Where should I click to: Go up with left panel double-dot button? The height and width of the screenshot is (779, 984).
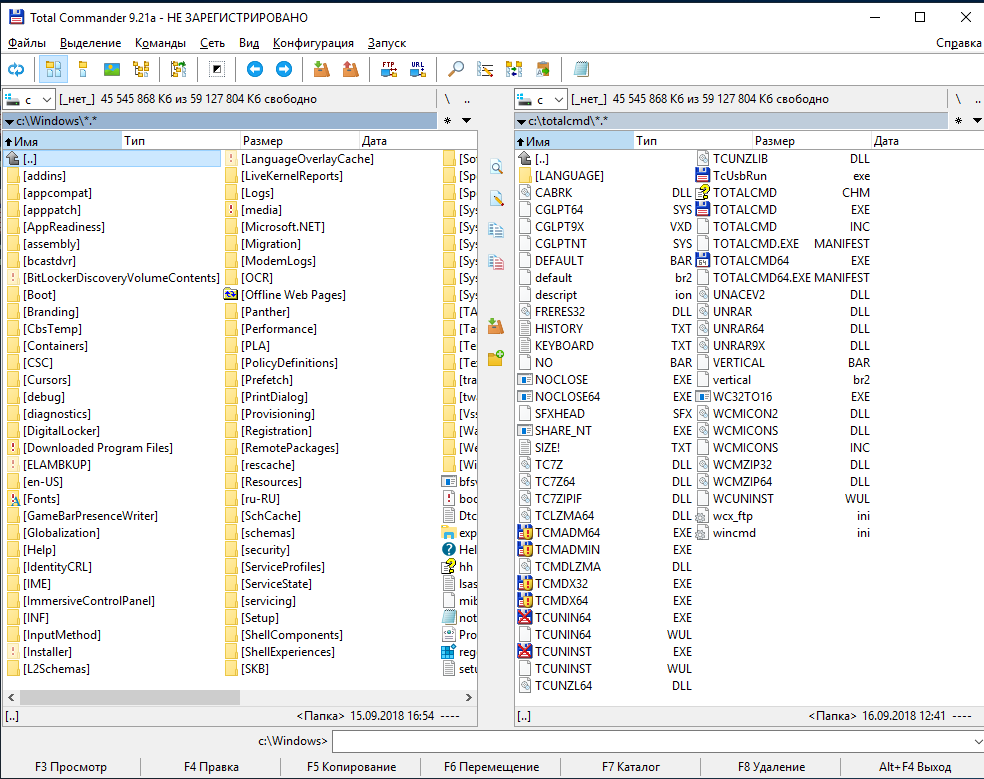(x=467, y=99)
